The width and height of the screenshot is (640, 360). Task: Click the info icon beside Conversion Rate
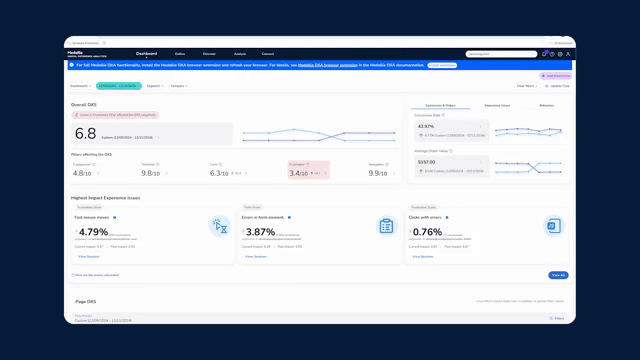tap(443, 116)
